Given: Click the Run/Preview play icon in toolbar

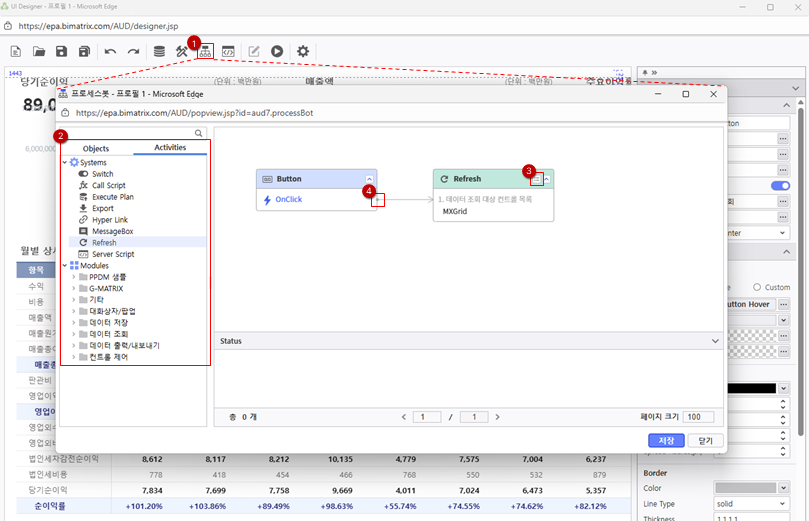Looking at the screenshot, I should (x=276, y=51).
